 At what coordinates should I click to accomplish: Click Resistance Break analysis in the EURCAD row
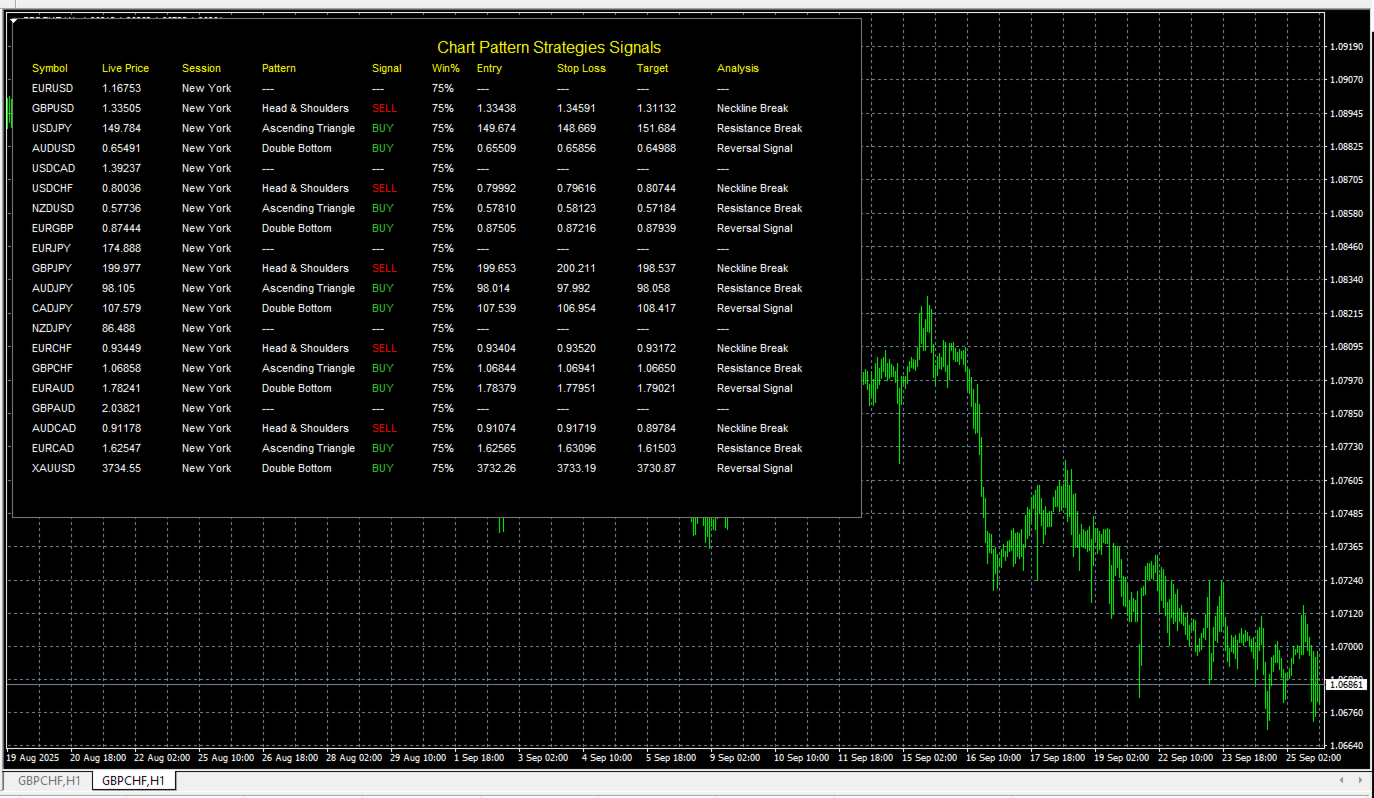coord(760,448)
